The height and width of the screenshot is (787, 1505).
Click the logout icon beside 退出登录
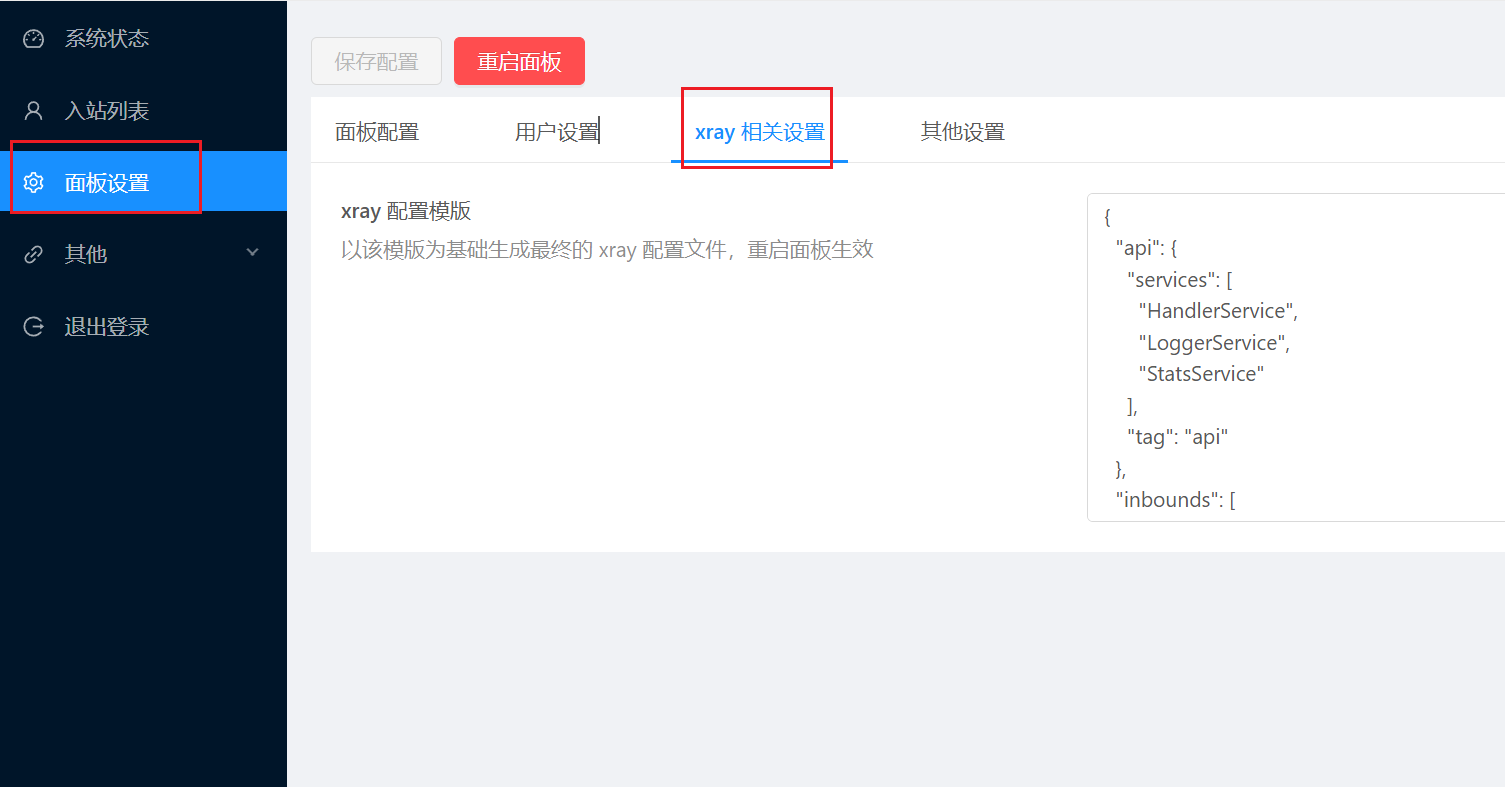34,327
